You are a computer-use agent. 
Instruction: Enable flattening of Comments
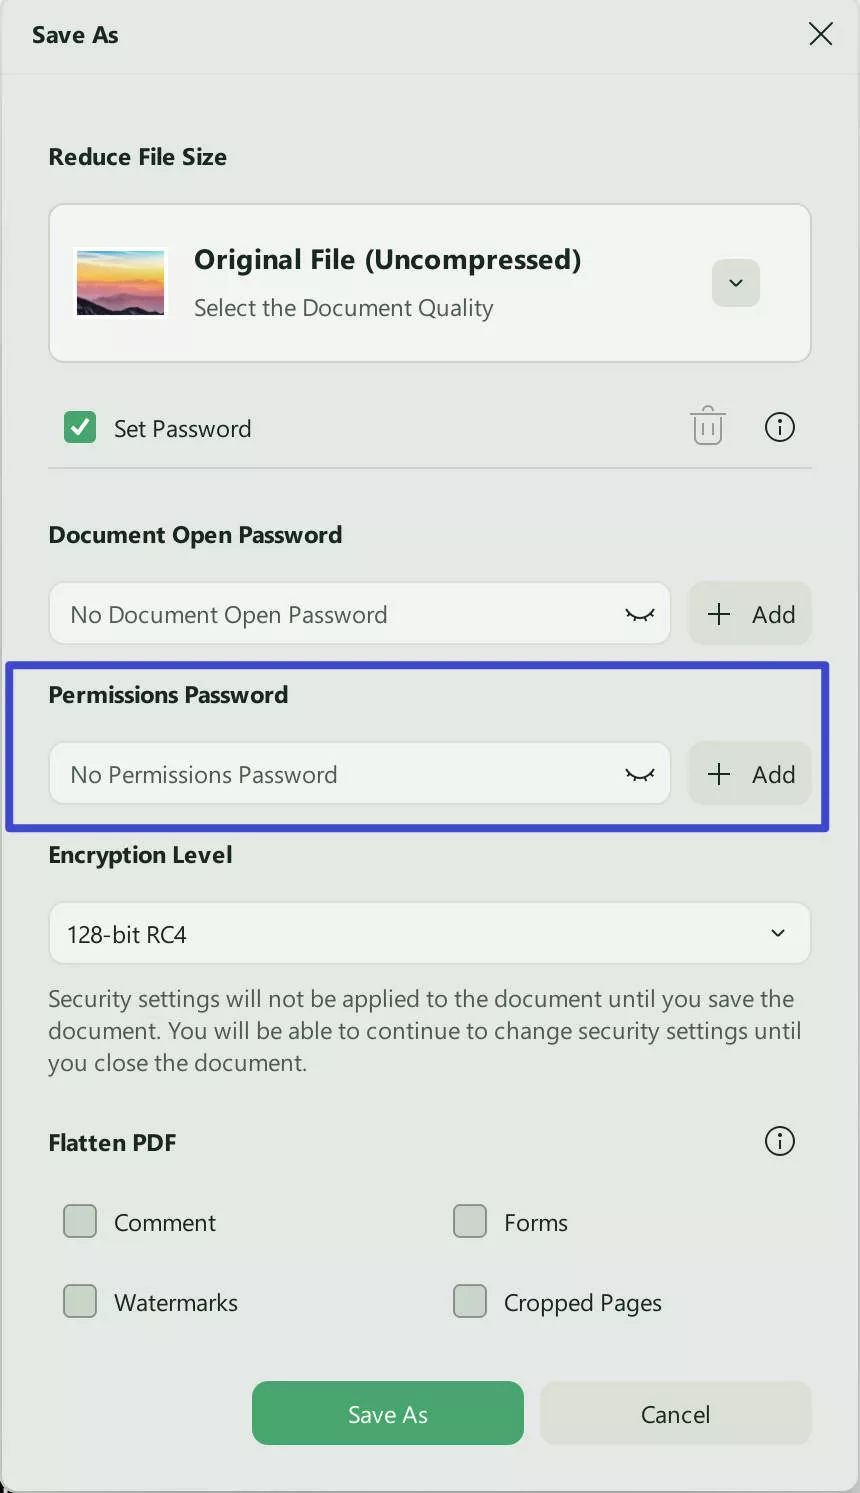(79, 1221)
